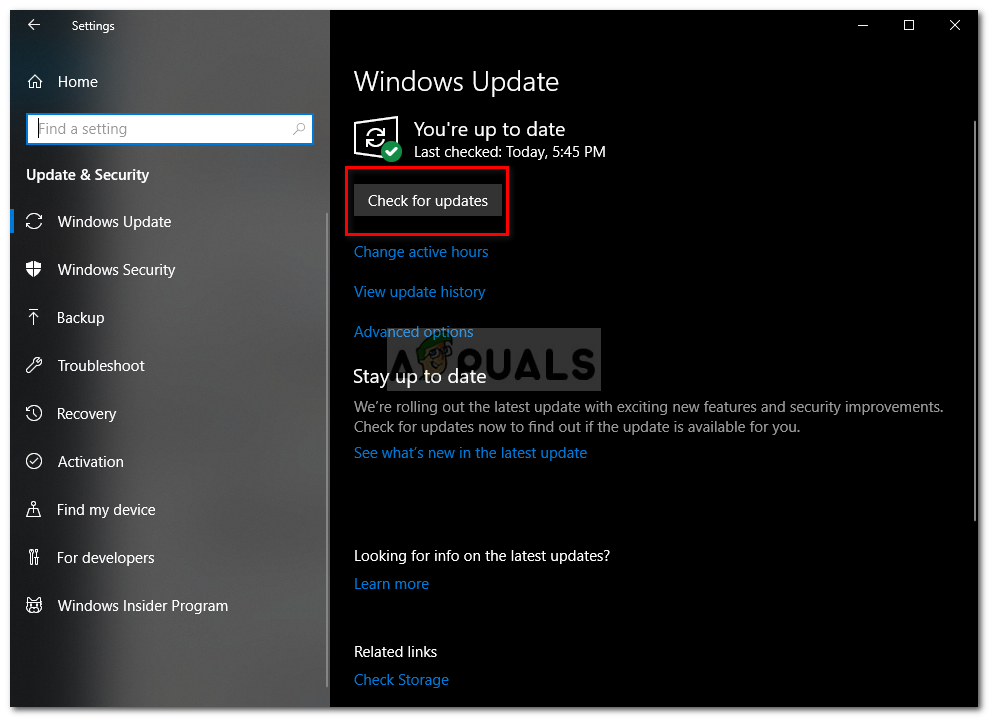Image resolution: width=989 pixels, height=718 pixels.
Task: Click the Troubleshoot wrench icon
Action: click(34, 365)
